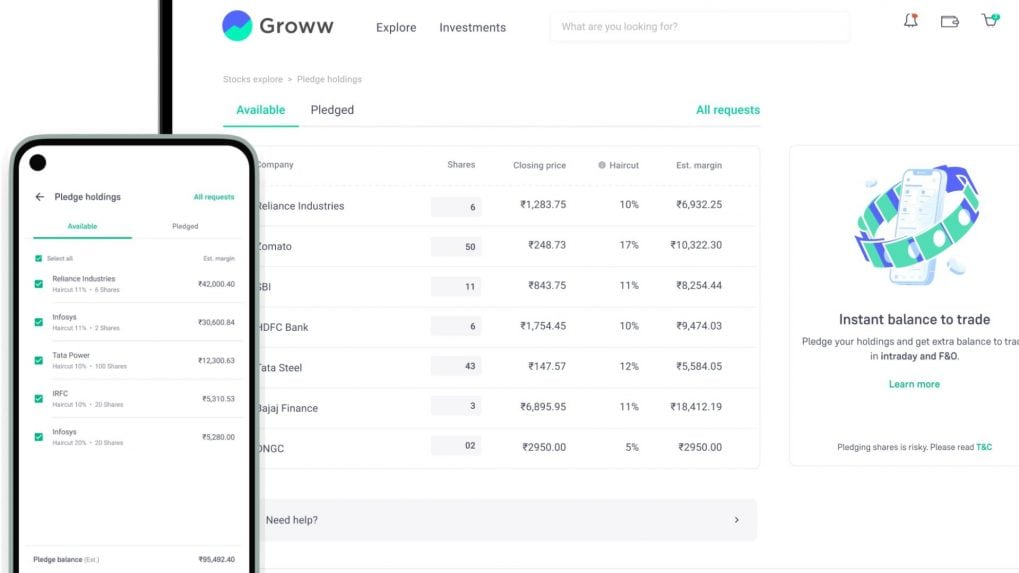Click est. margin ₹10,322.30 cell
This screenshot has width=1019, height=573.
click(x=696, y=245)
